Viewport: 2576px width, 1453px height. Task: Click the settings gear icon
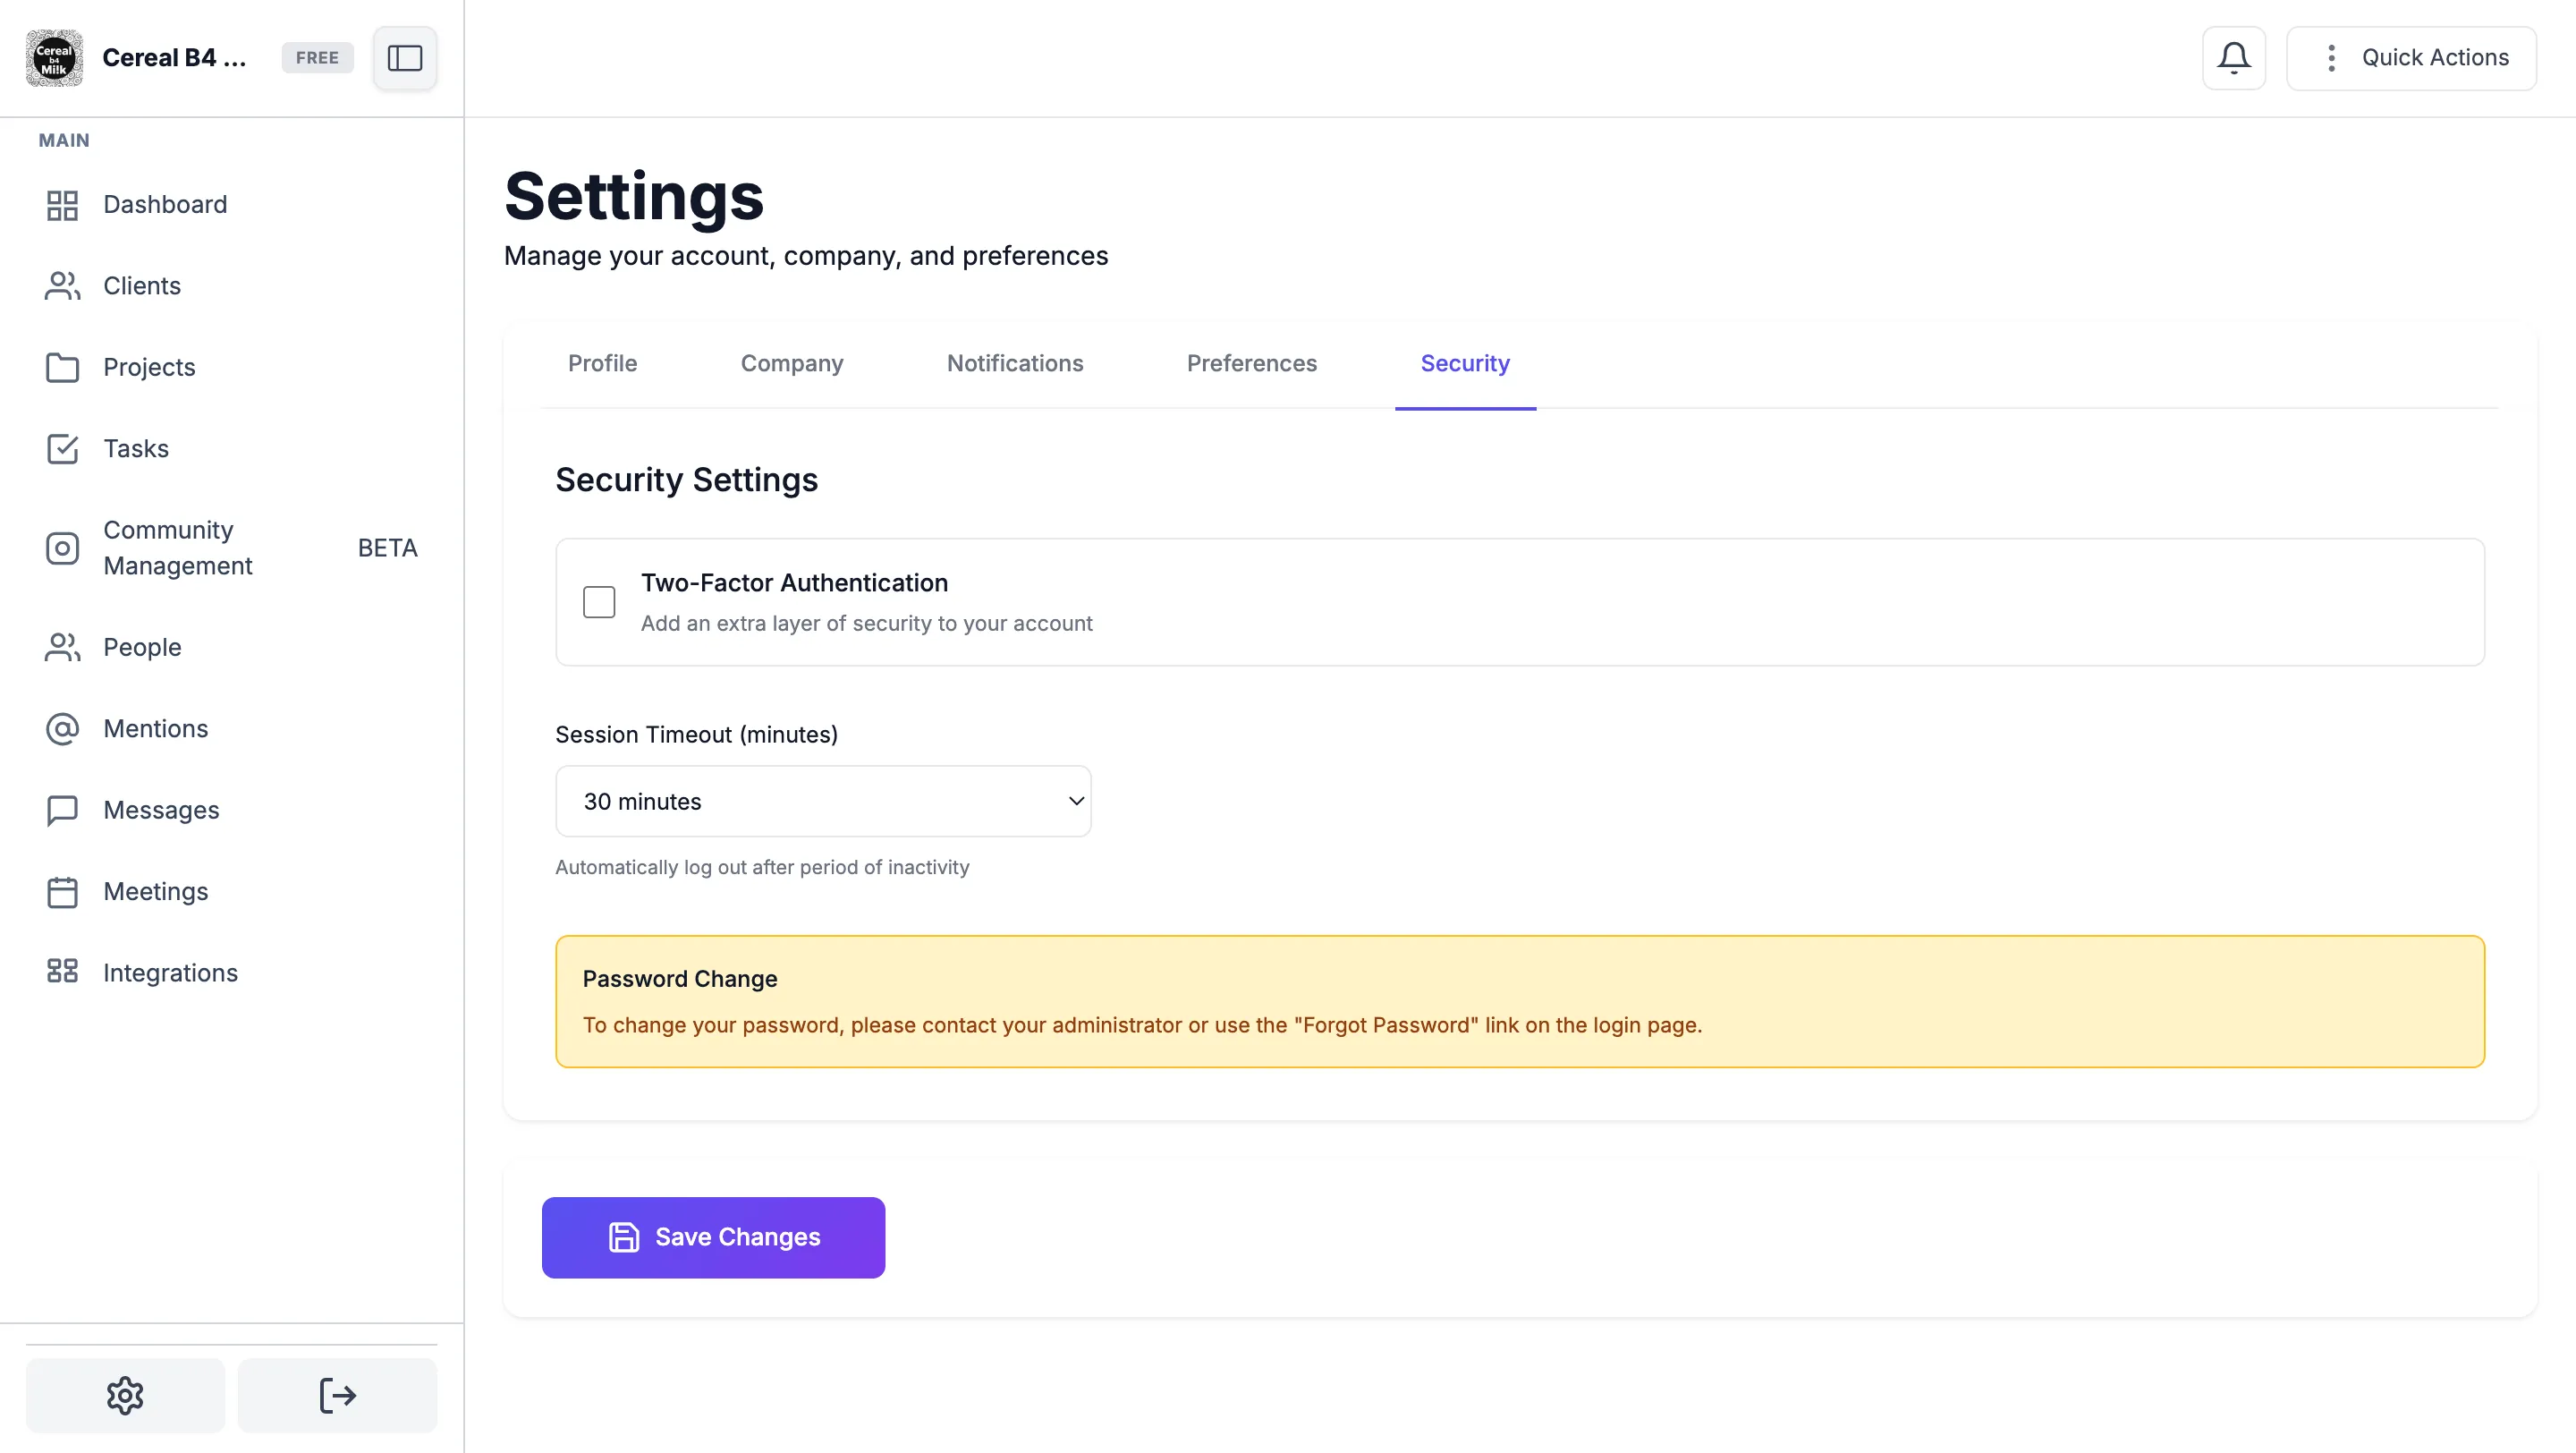click(x=125, y=1395)
